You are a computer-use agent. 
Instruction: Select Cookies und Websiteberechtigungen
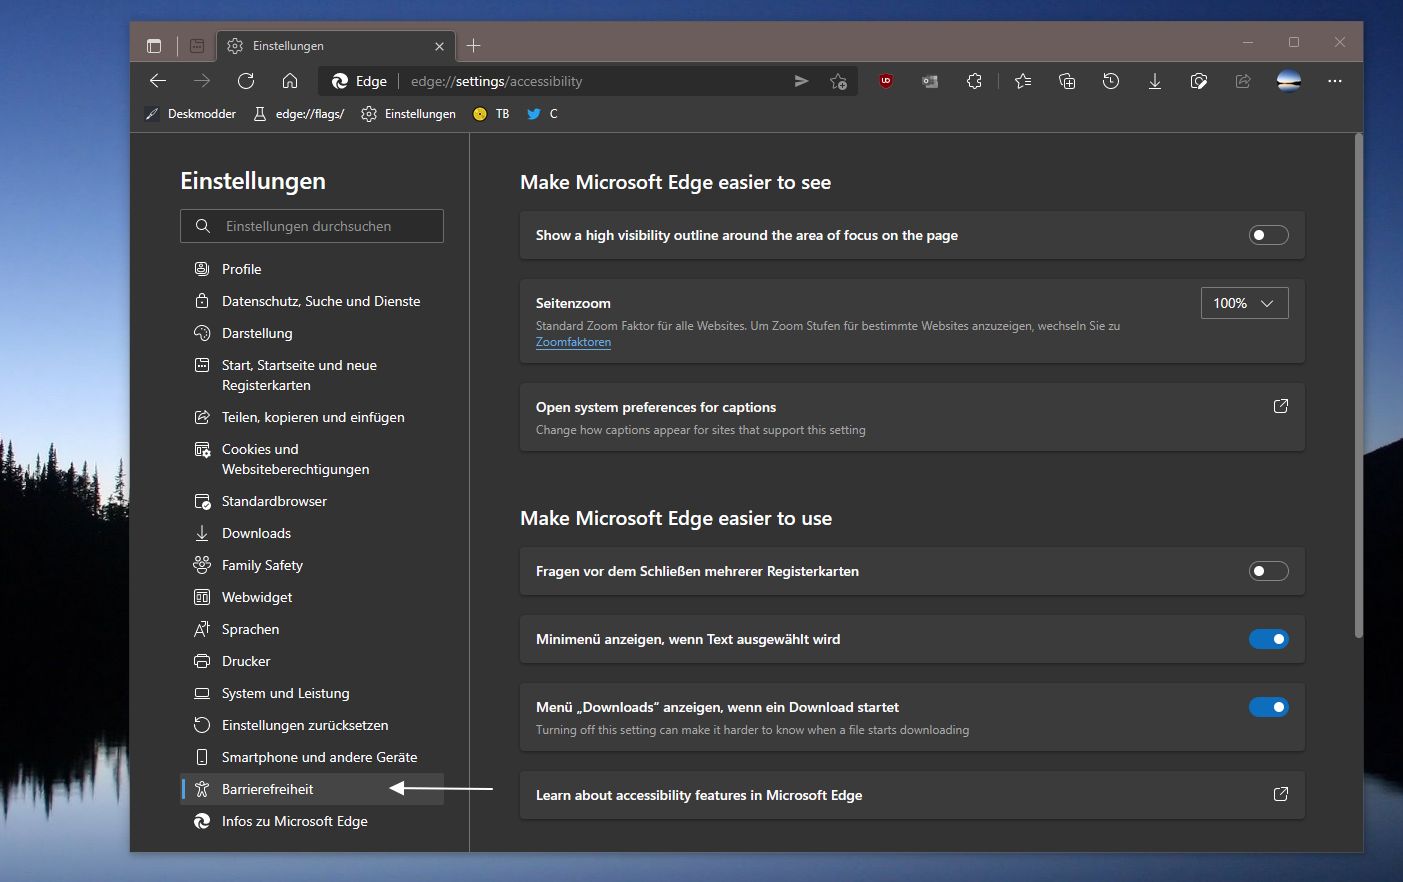click(312, 459)
